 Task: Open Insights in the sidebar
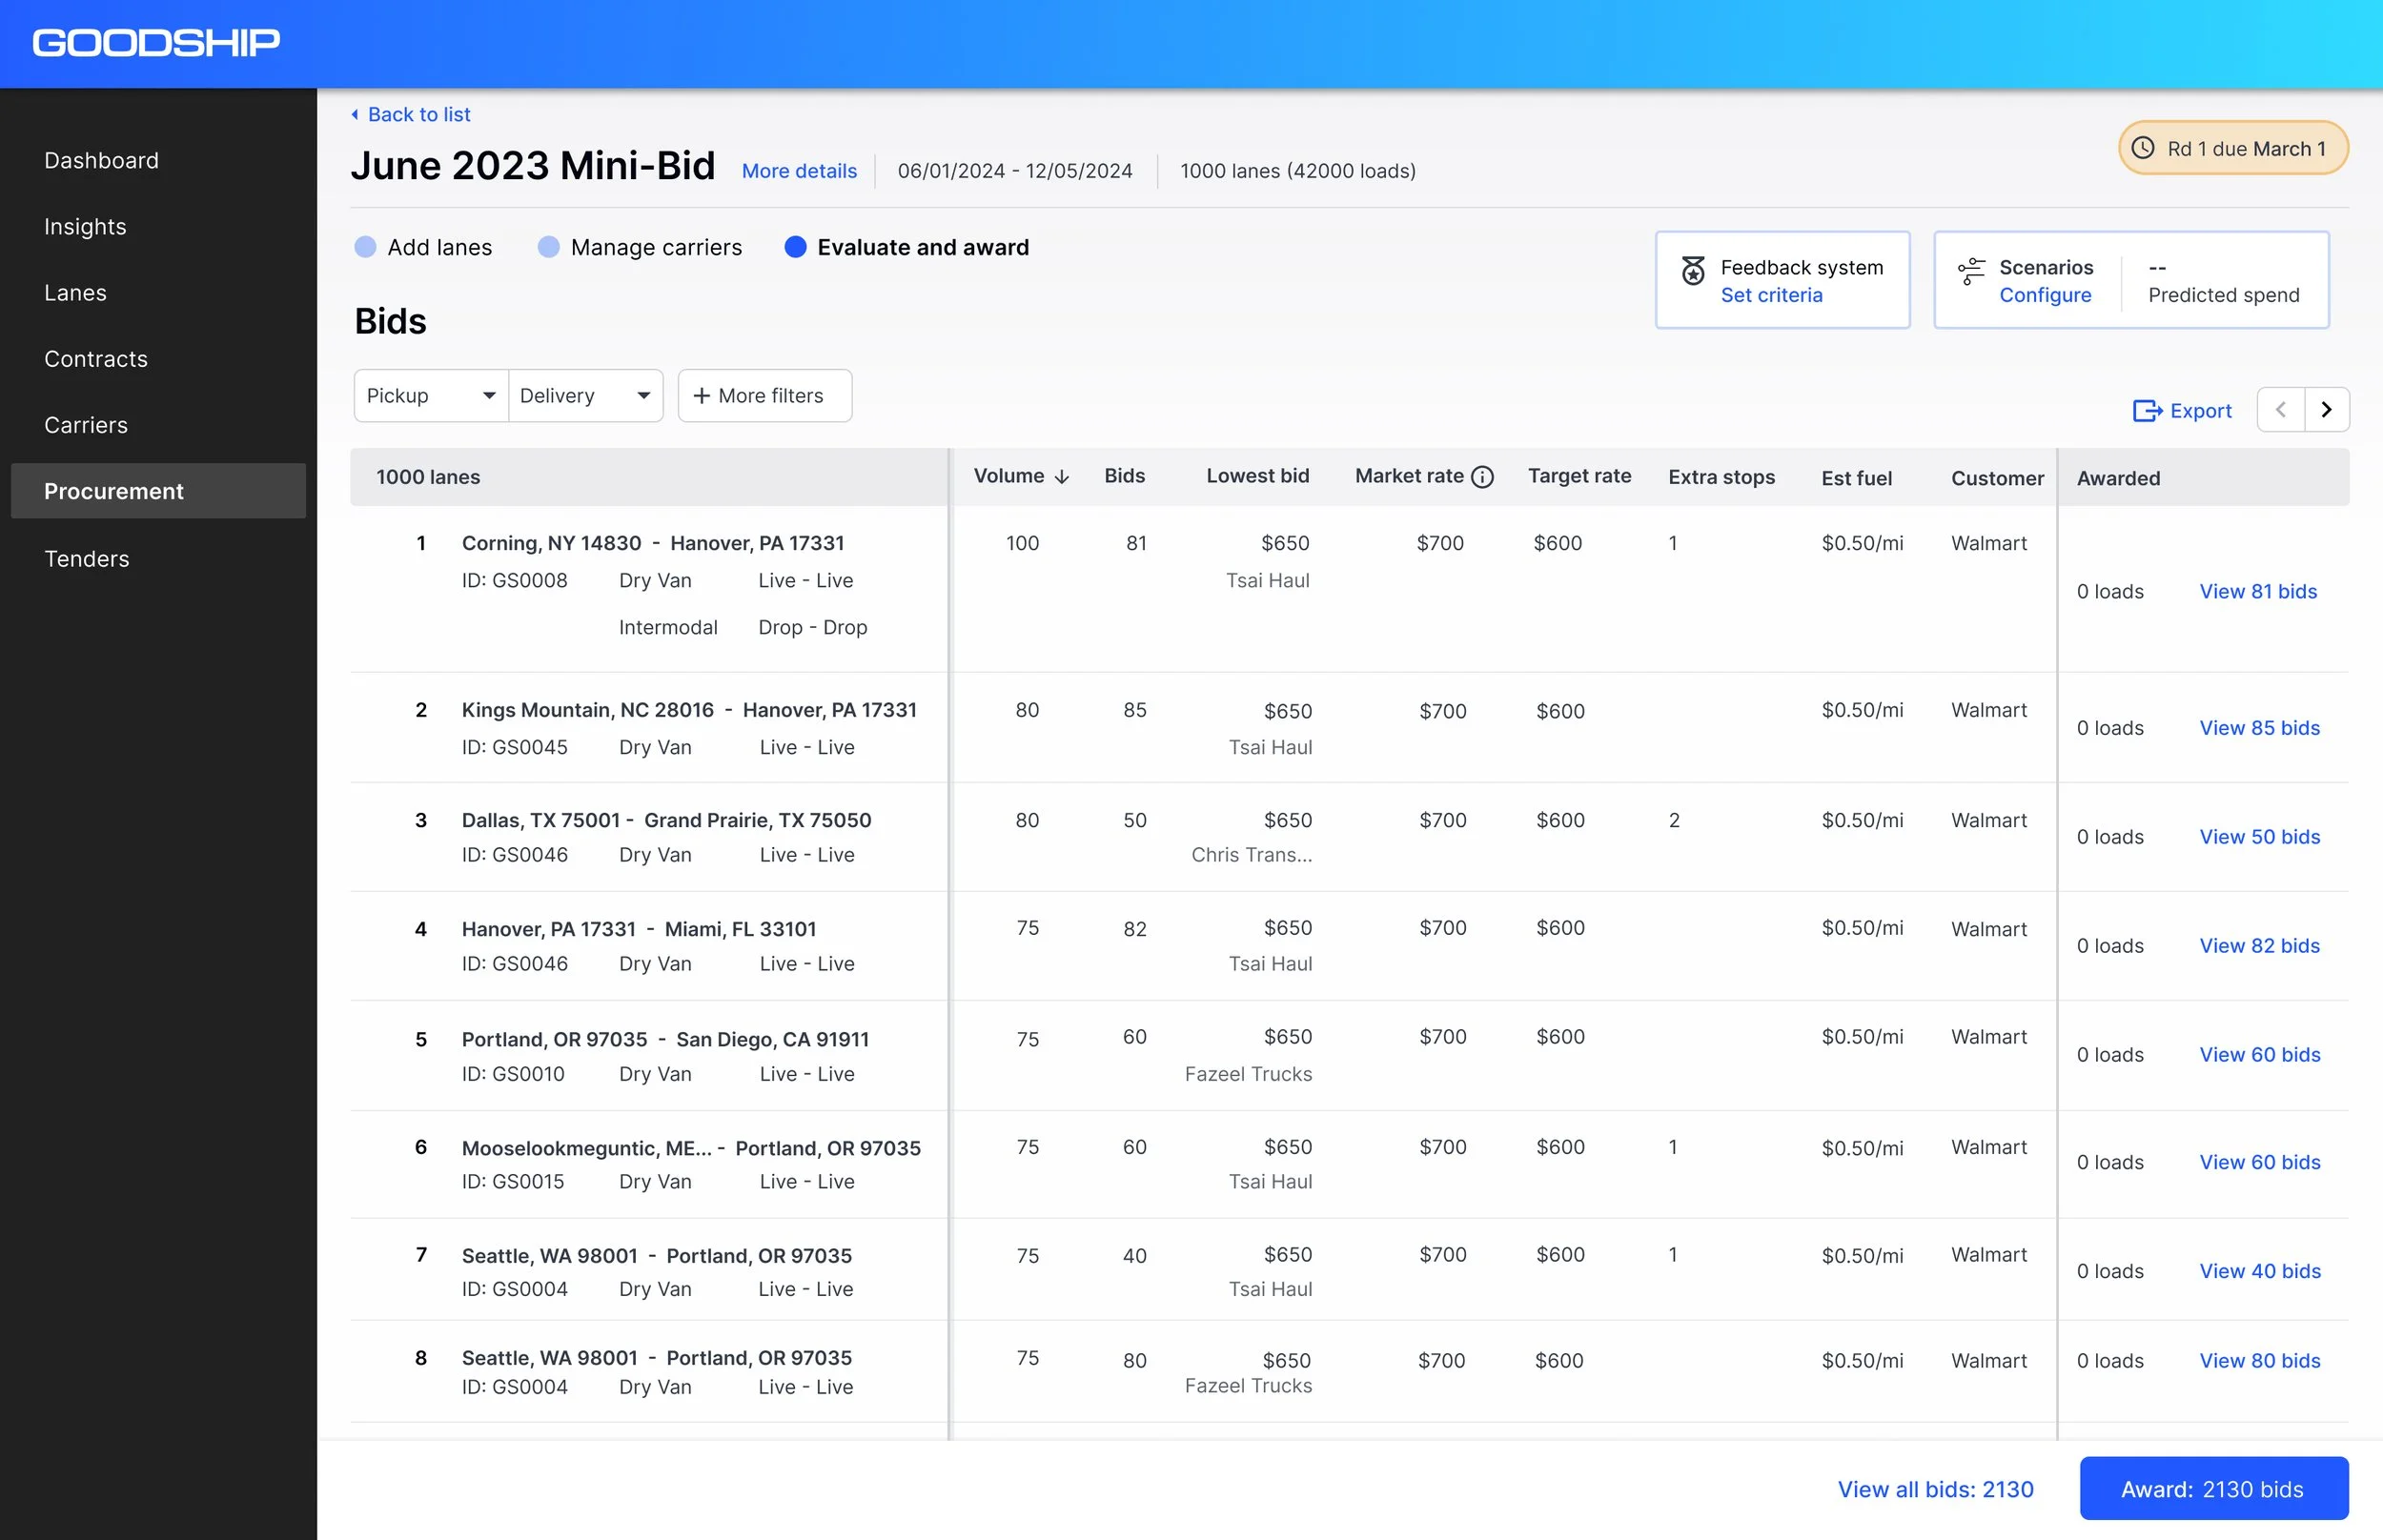pos(85,227)
